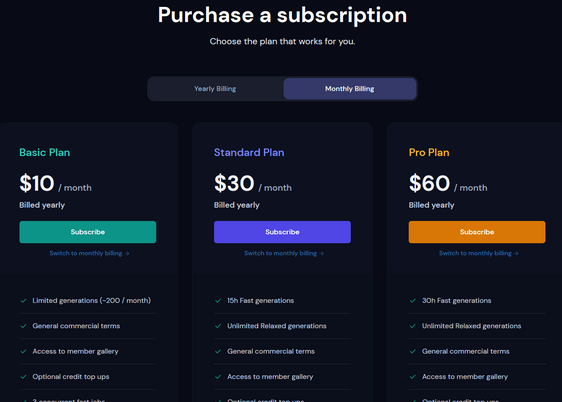
Task: Click Standard plan's Access to member gallery item
Action: (270, 377)
